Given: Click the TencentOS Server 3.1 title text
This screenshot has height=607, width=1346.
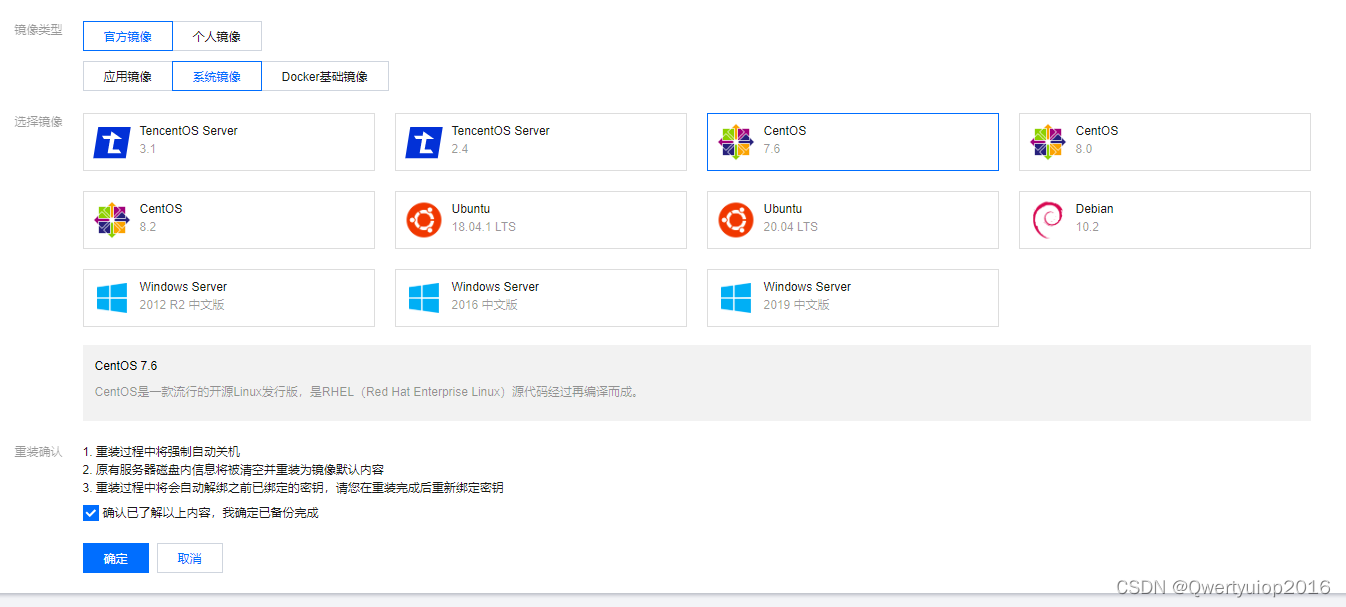Looking at the screenshot, I should (189, 131).
